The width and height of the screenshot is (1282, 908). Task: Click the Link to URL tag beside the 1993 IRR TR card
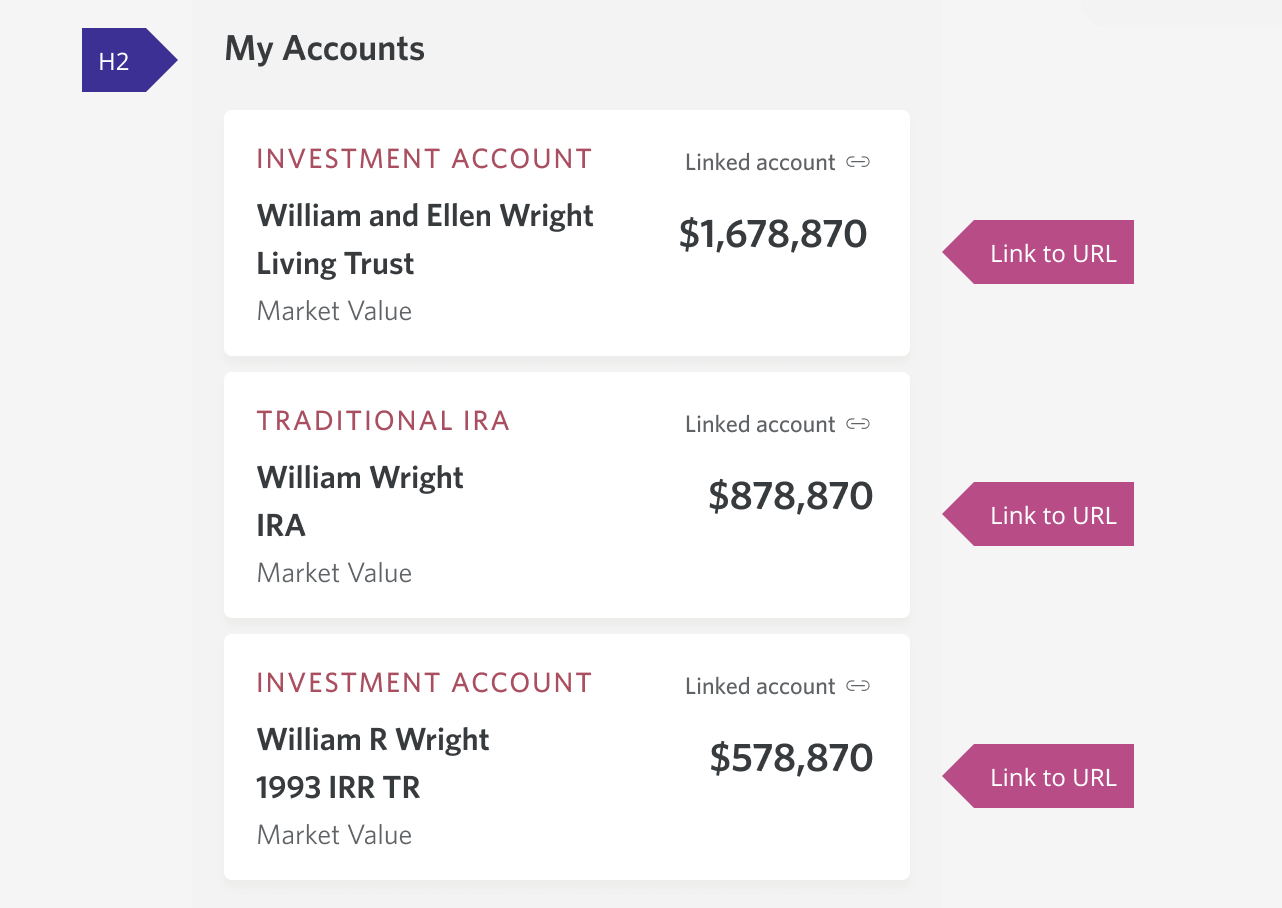point(1050,777)
